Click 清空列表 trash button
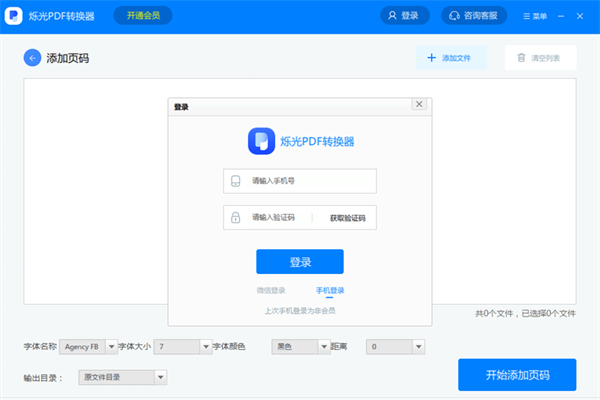The height and width of the screenshot is (400, 600). tap(540, 58)
